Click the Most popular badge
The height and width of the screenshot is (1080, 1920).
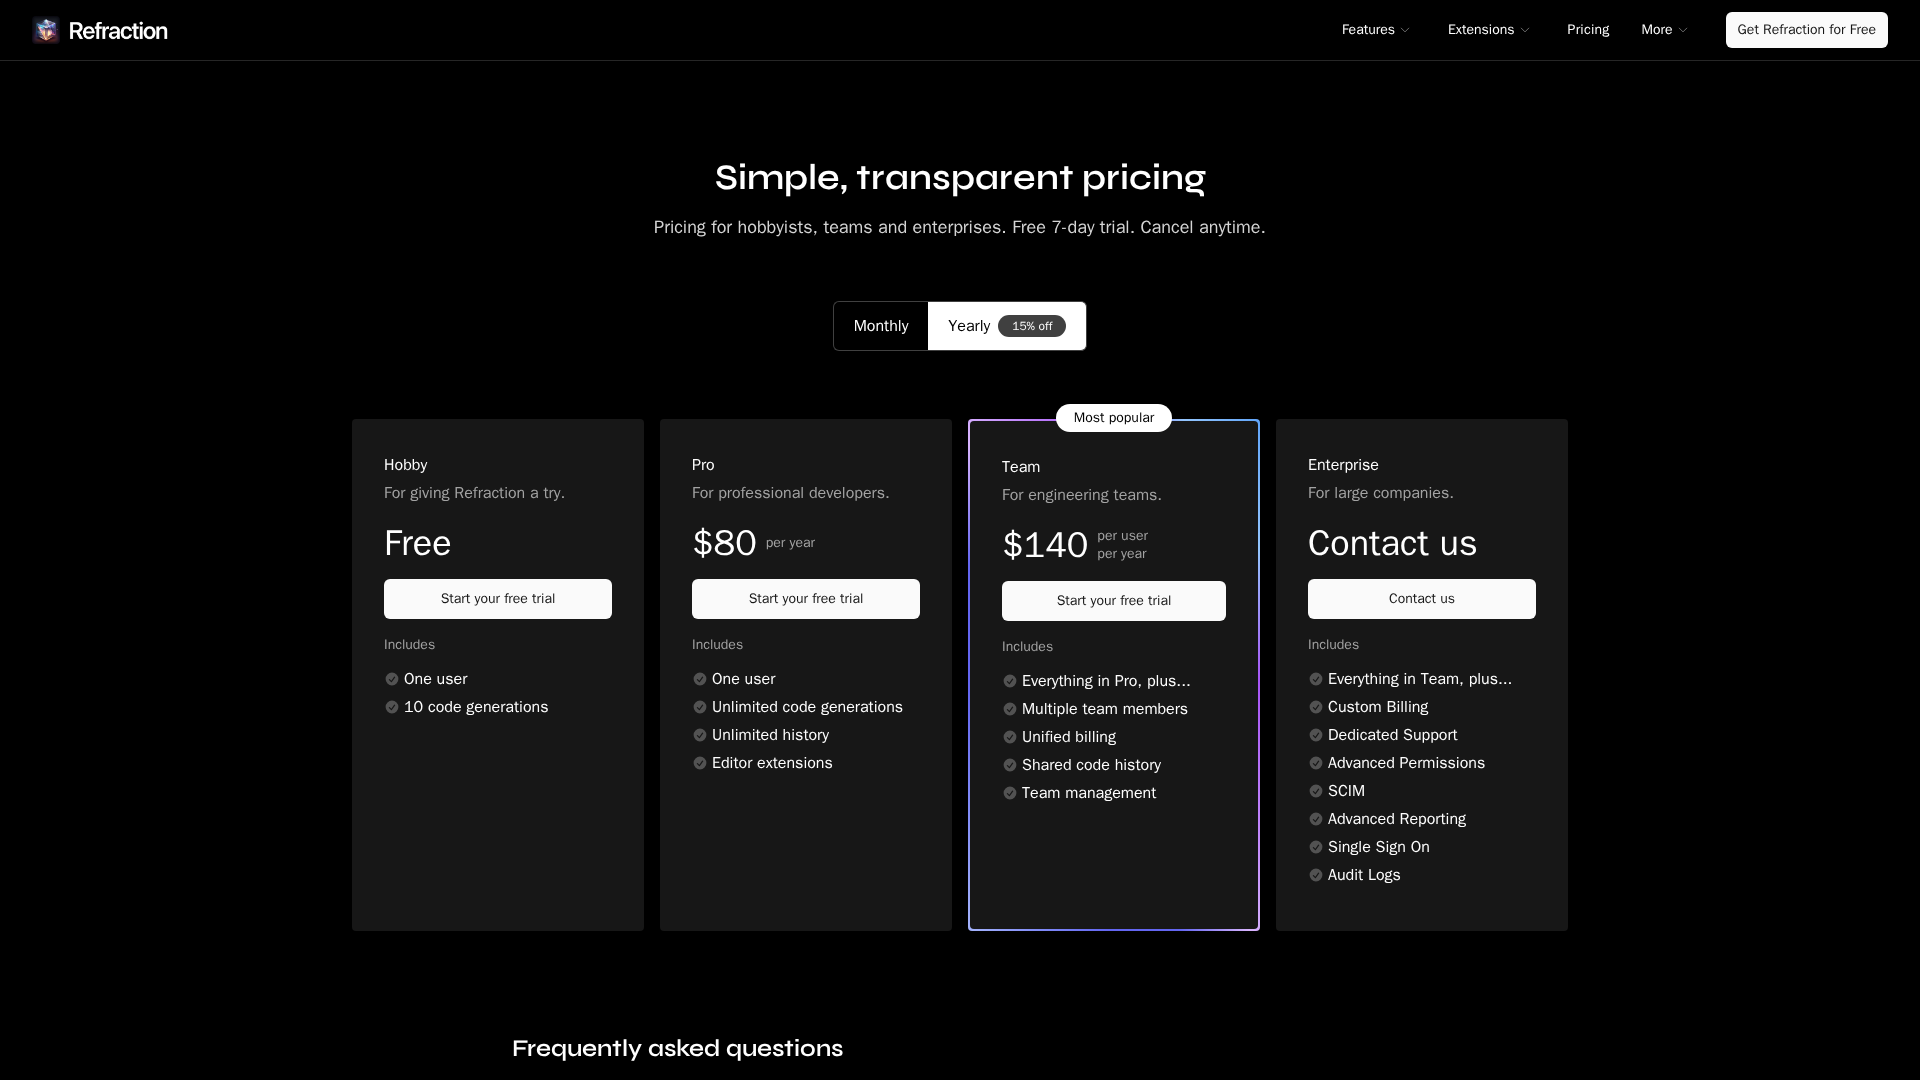click(x=1113, y=418)
